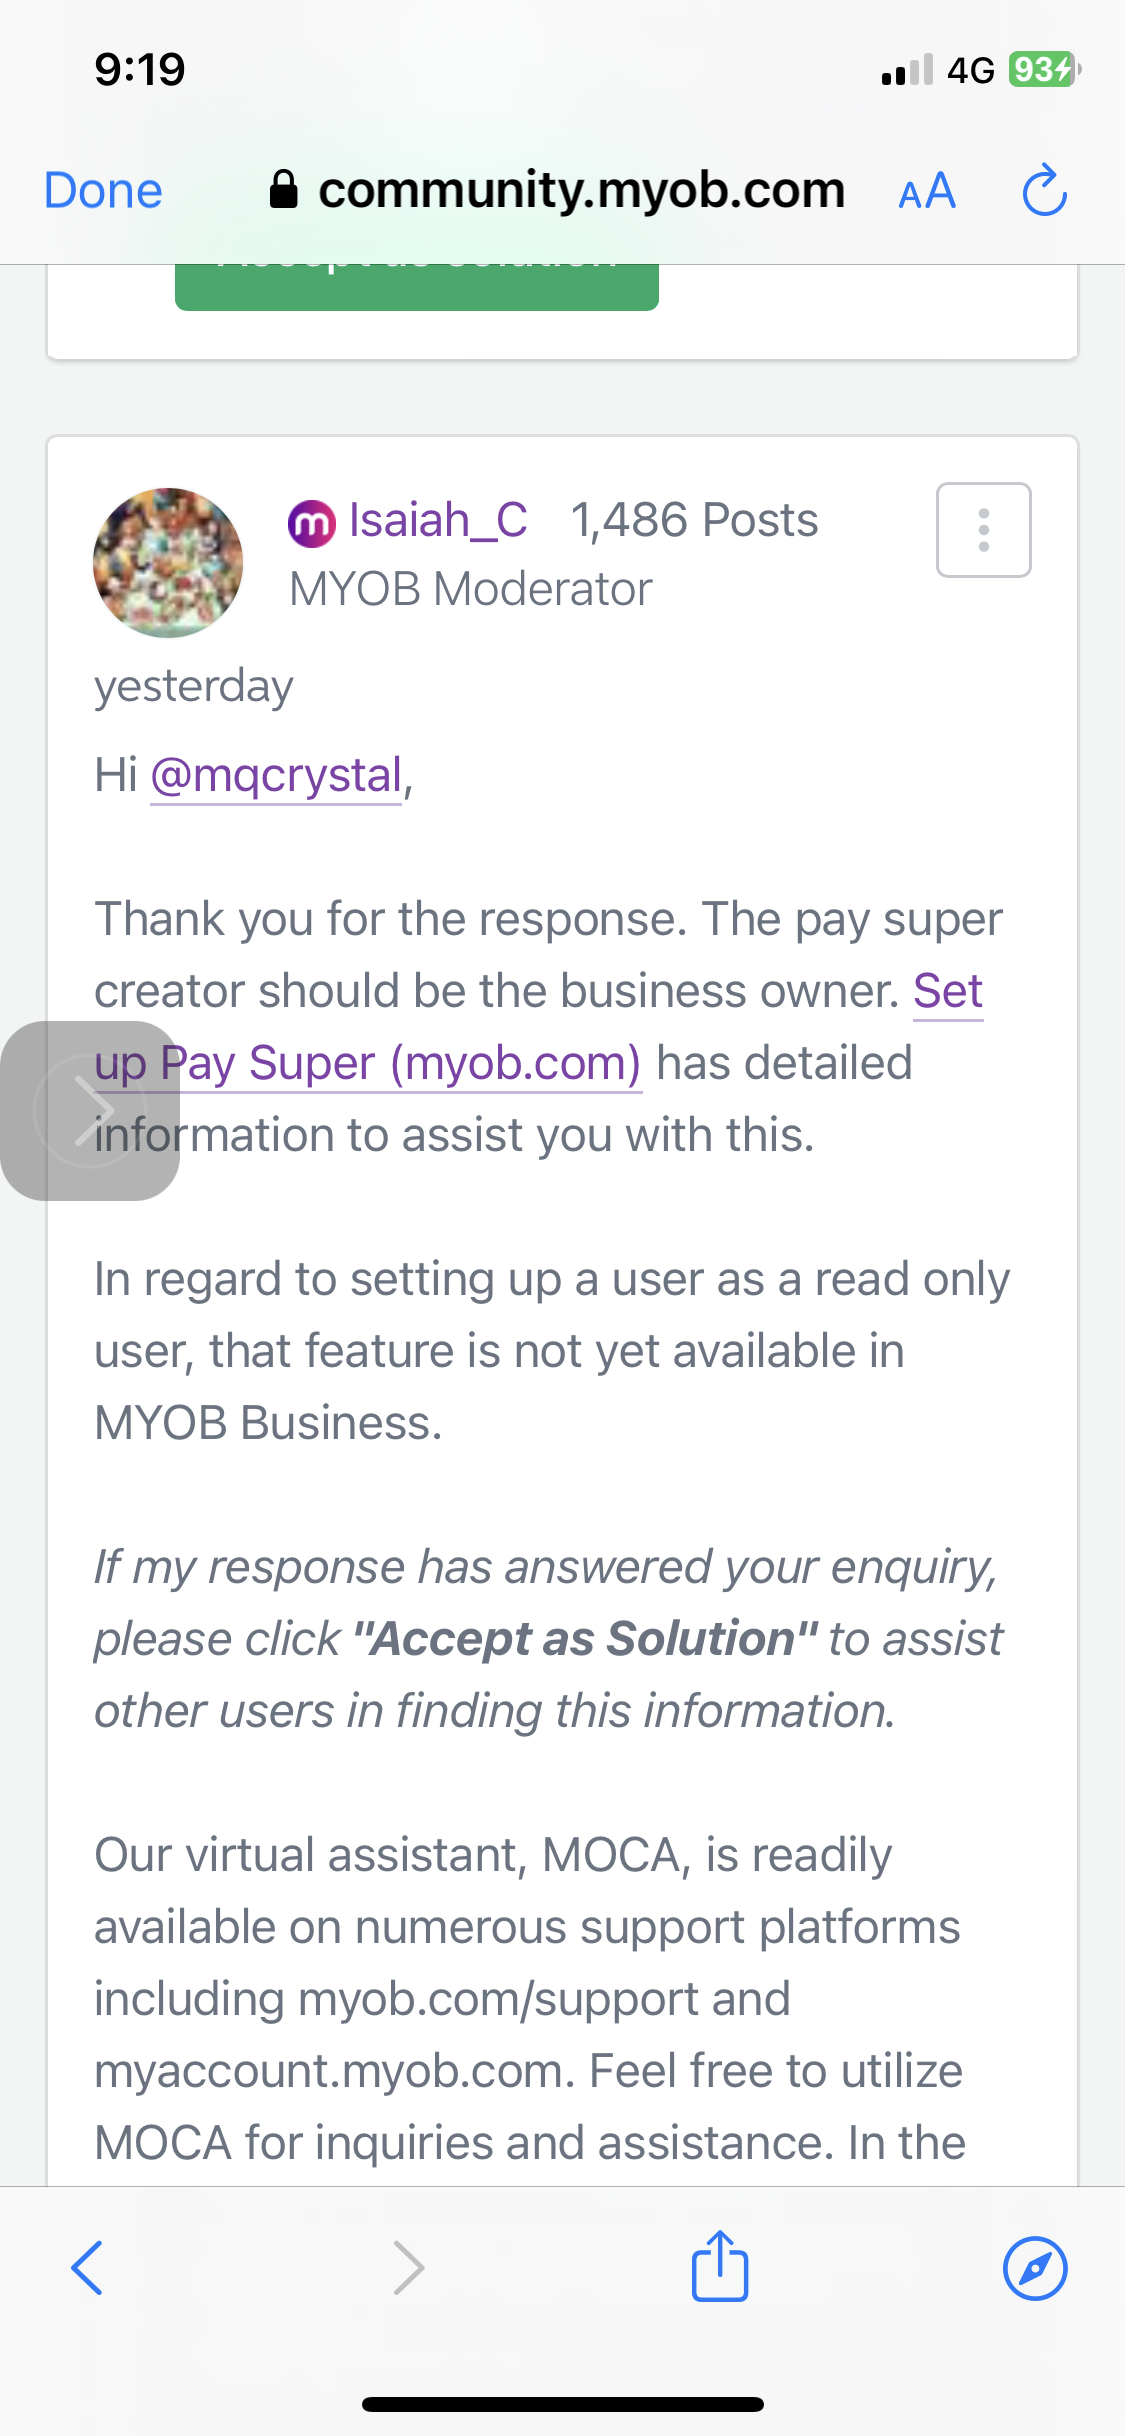Tap the 1,486 Posts count
The image size is (1125, 2436).
pyautogui.click(x=694, y=521)
